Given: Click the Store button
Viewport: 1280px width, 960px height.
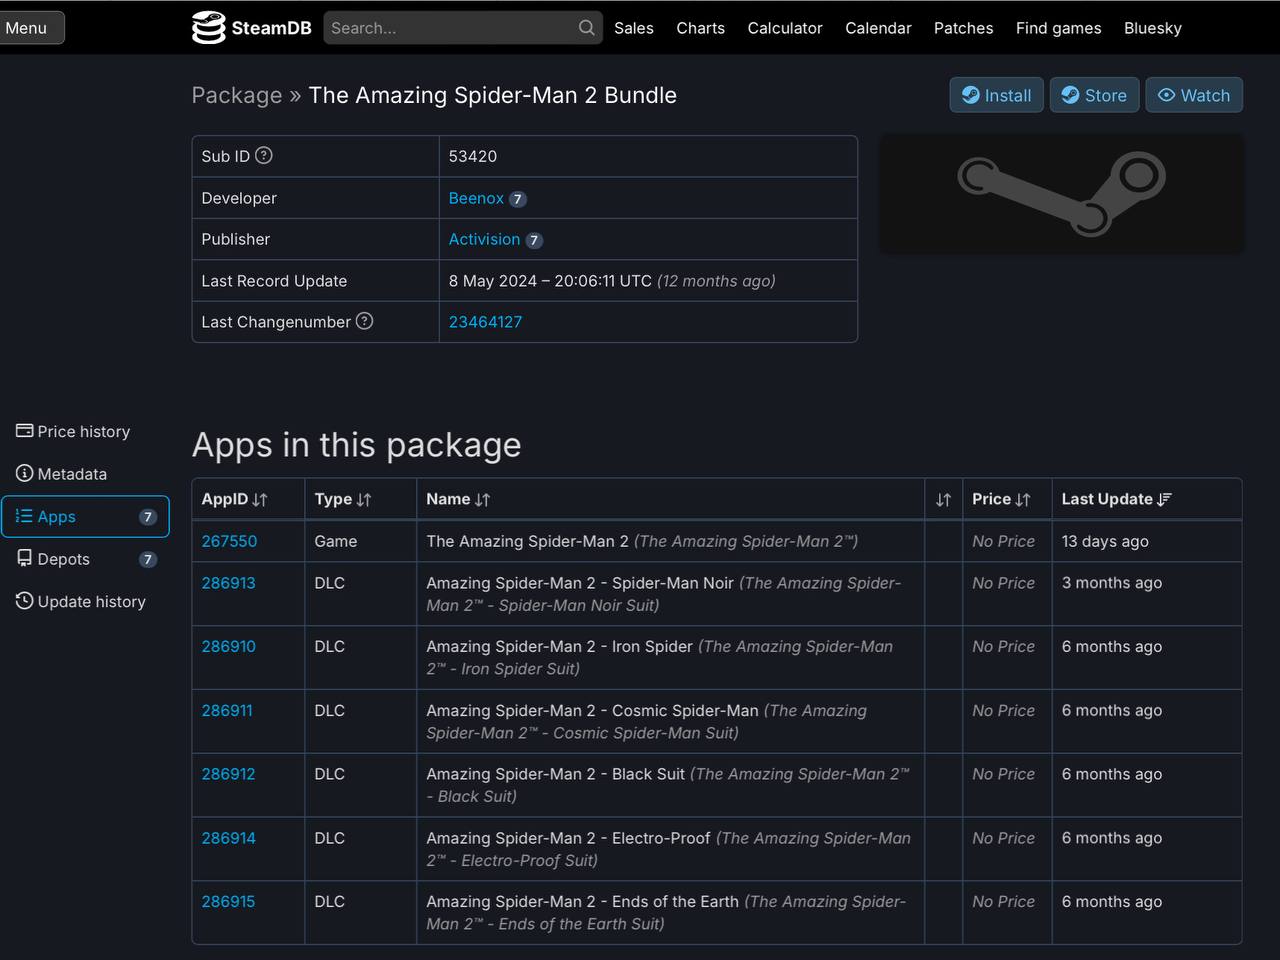Looking at the screenshot, I should (x=1094, y=95).
